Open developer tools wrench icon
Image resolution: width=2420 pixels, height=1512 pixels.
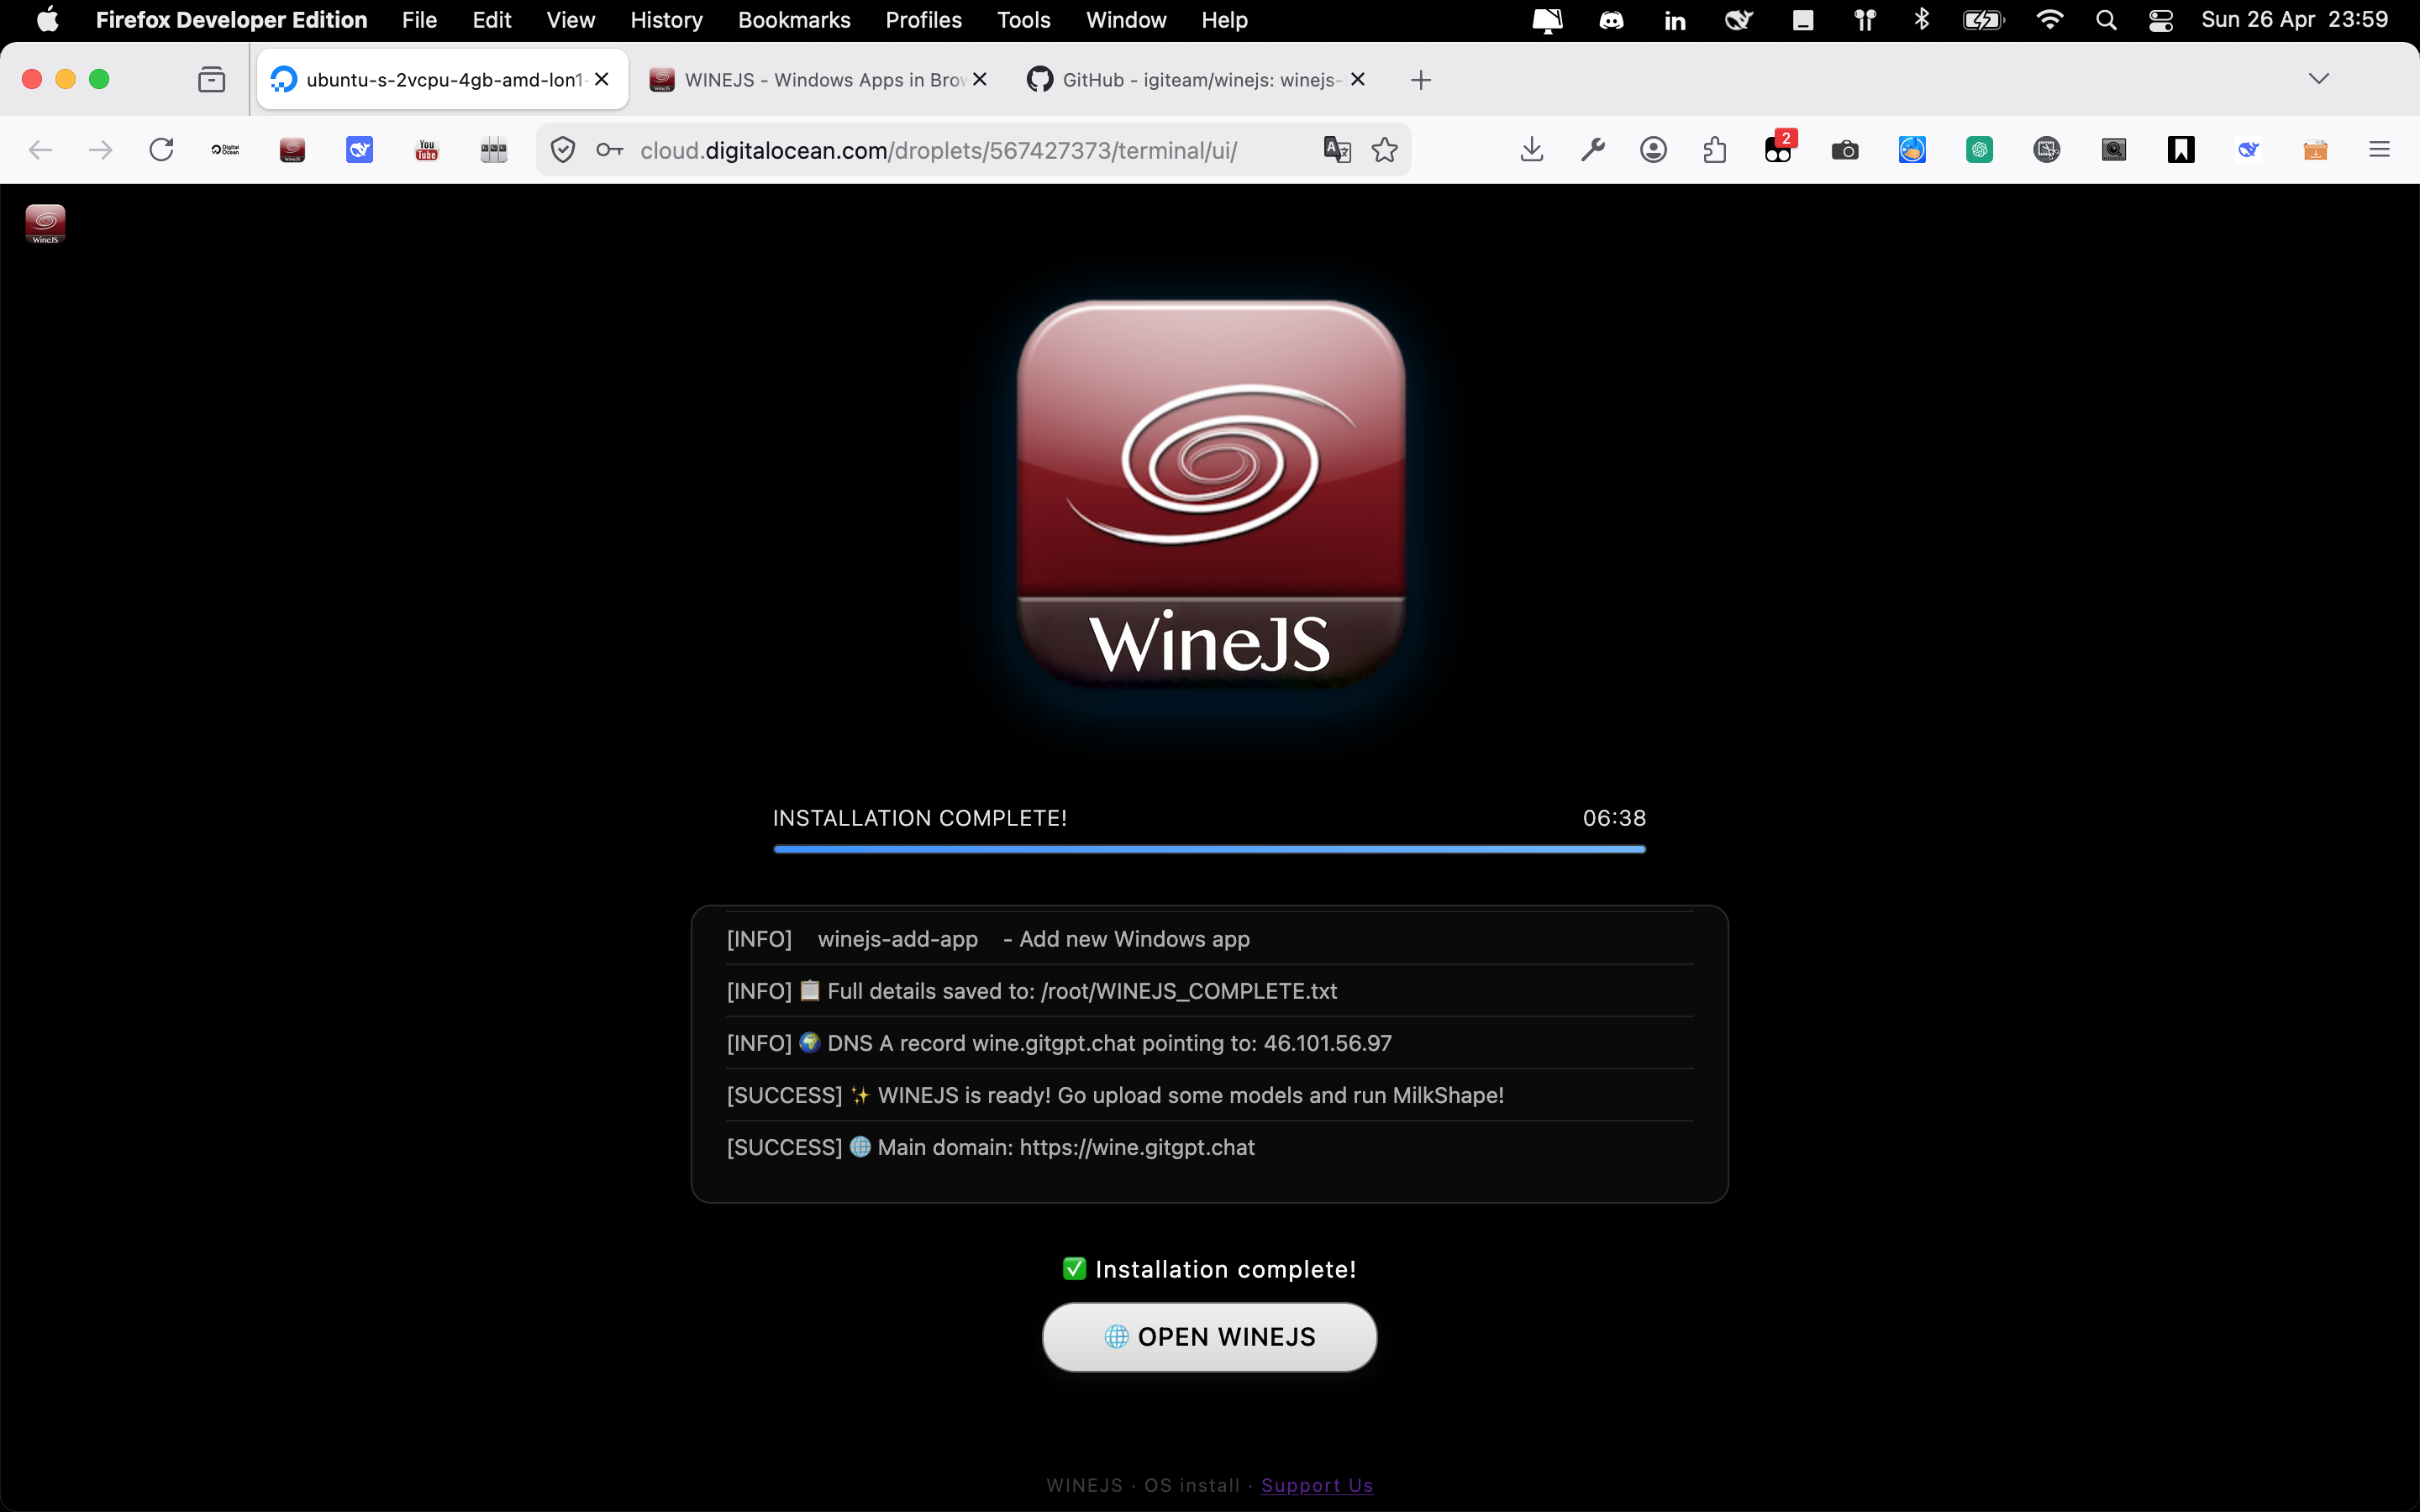(1592, 150)
